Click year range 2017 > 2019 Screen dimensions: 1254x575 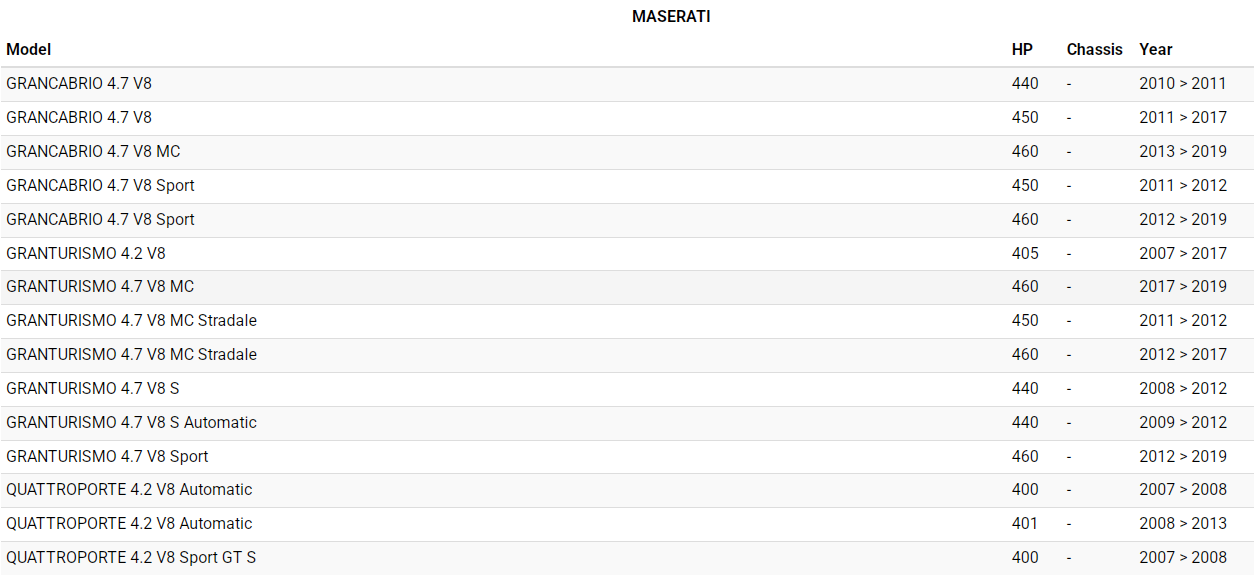click(1182, 286)
